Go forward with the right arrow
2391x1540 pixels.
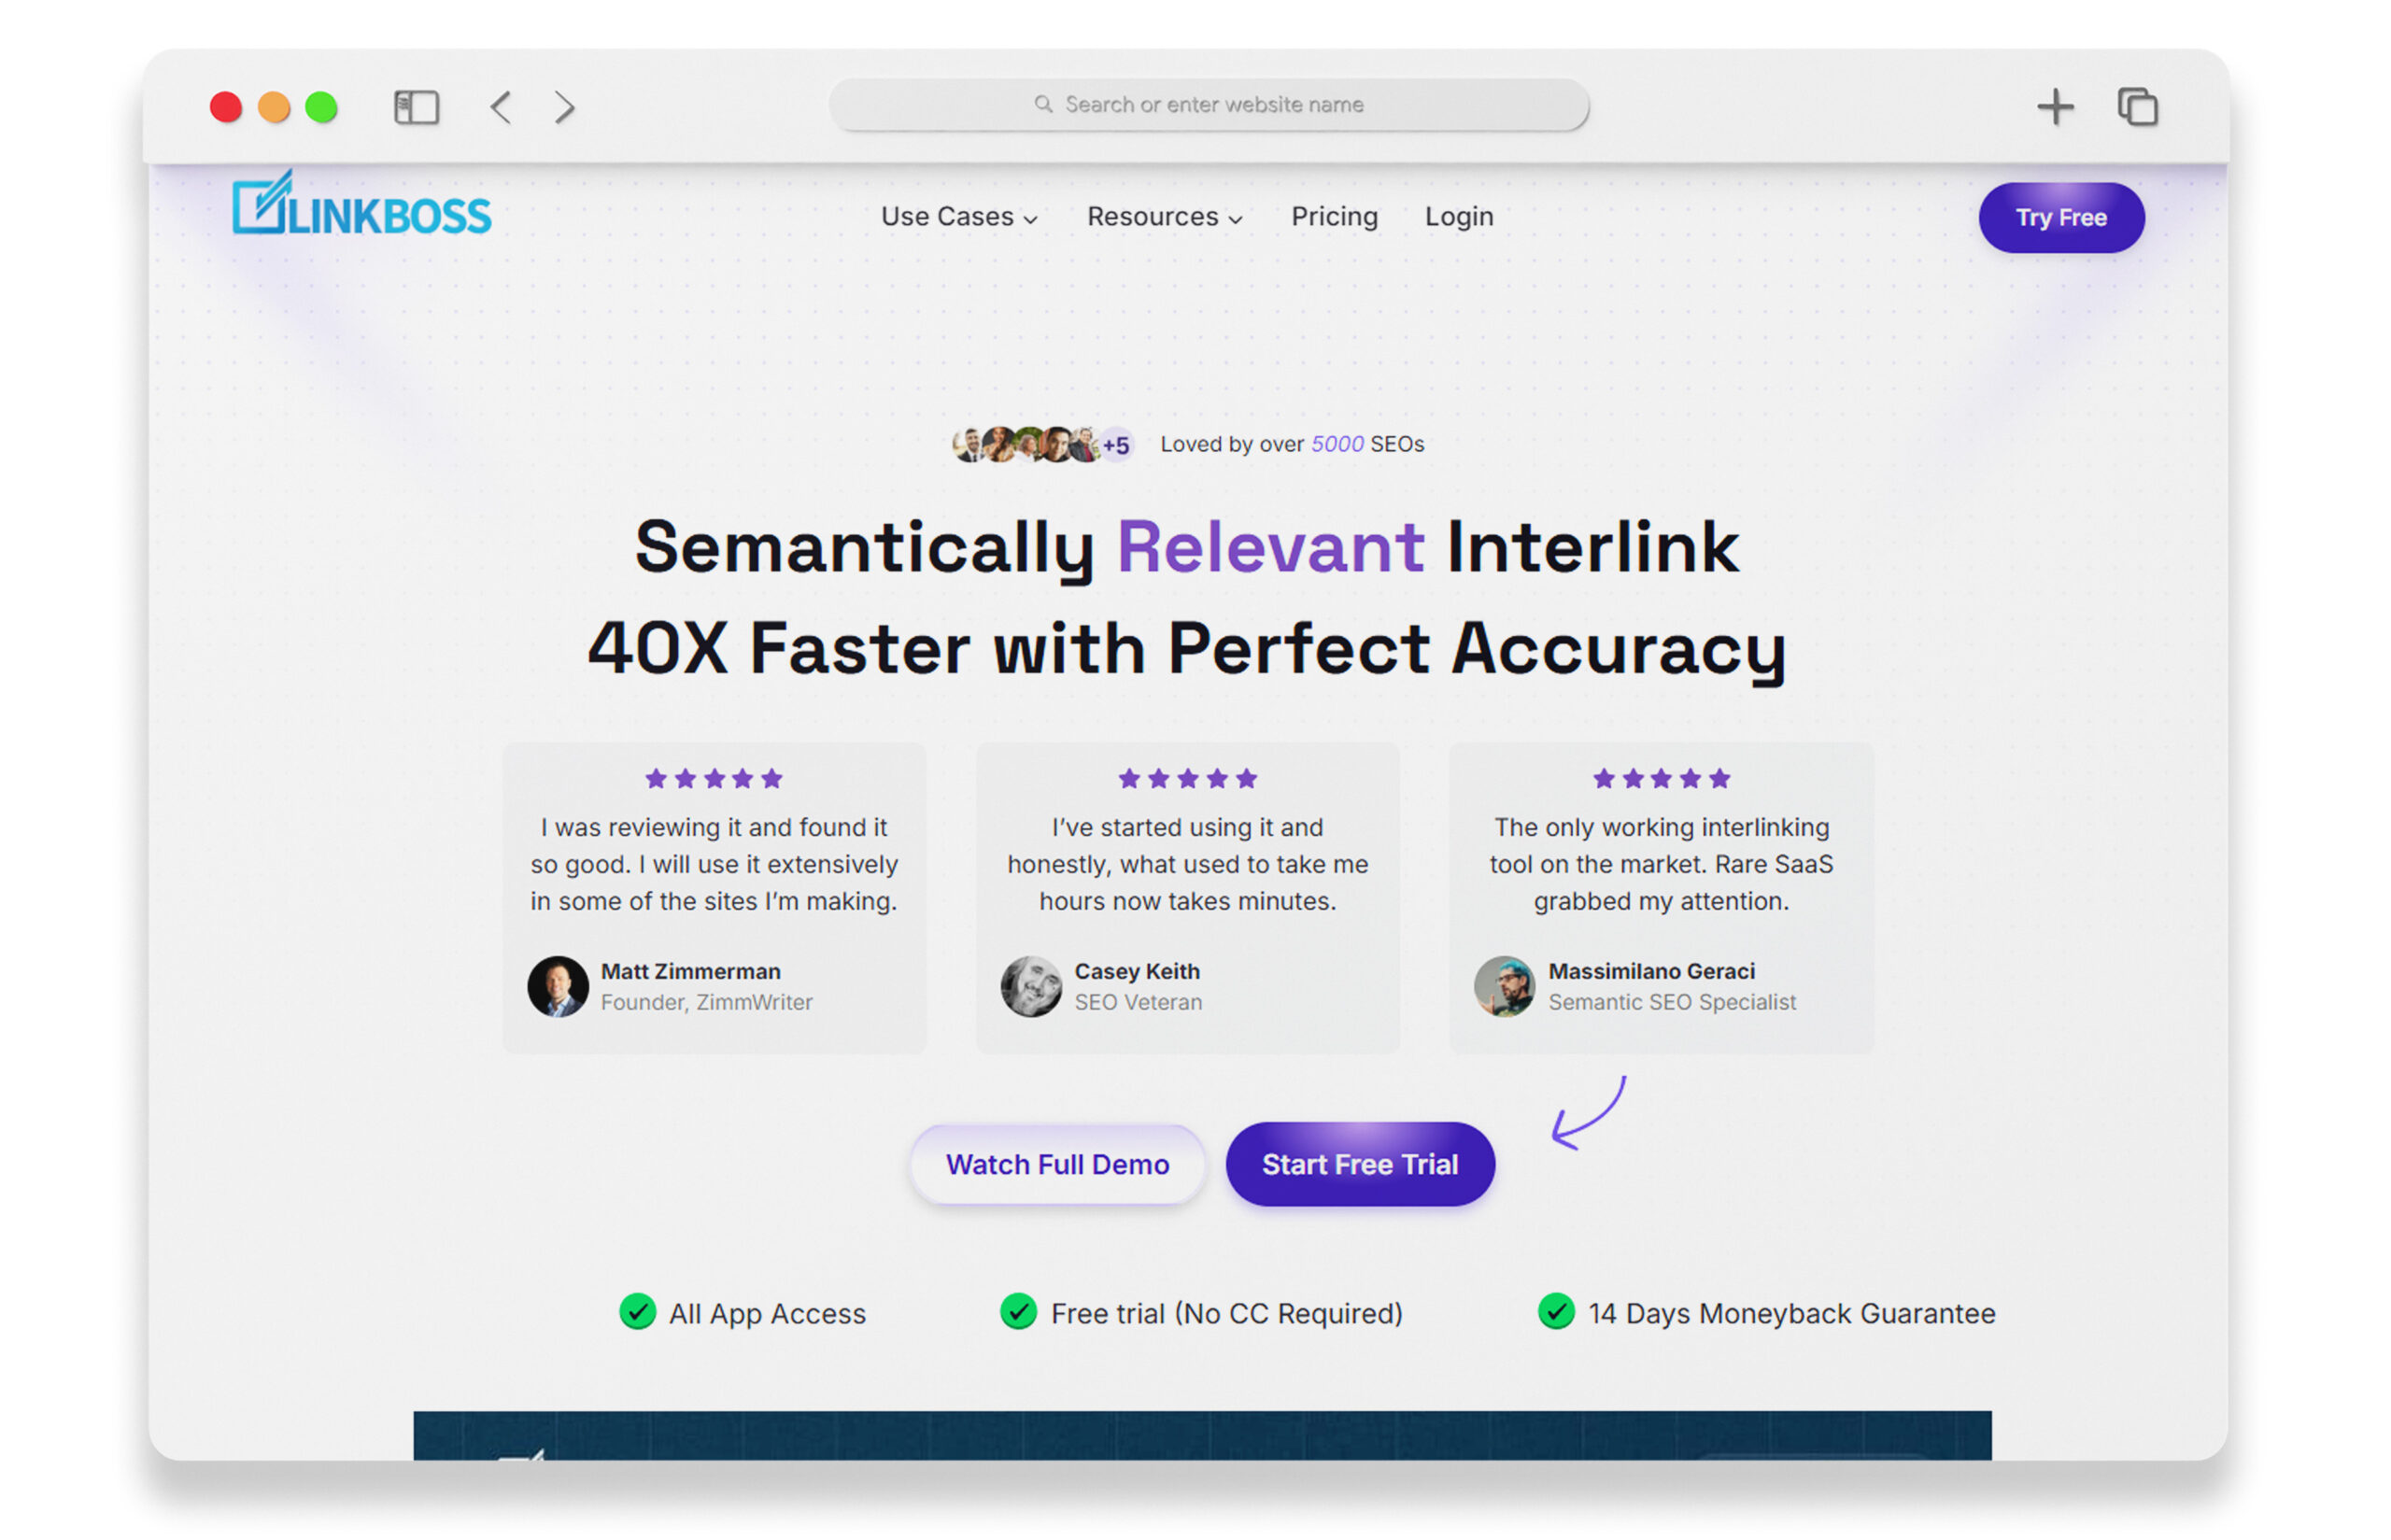click(564, 107)
